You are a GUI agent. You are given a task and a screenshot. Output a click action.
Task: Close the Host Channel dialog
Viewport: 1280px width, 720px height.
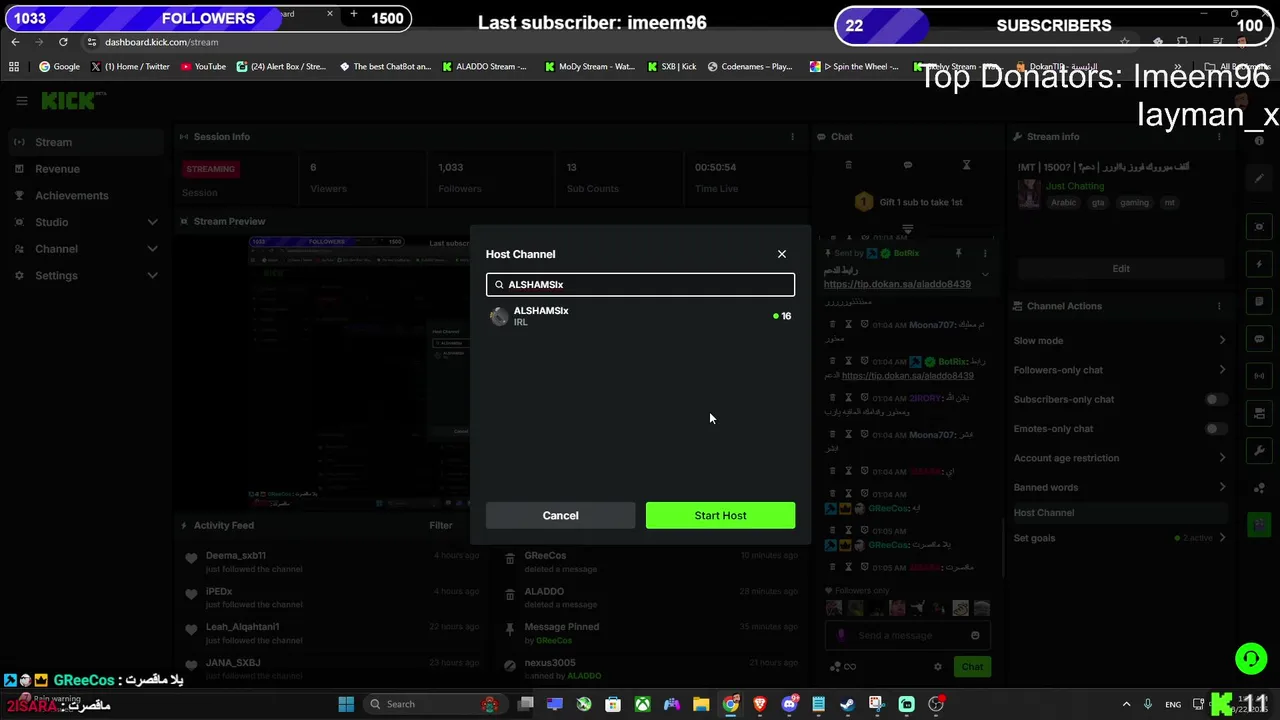782,254
